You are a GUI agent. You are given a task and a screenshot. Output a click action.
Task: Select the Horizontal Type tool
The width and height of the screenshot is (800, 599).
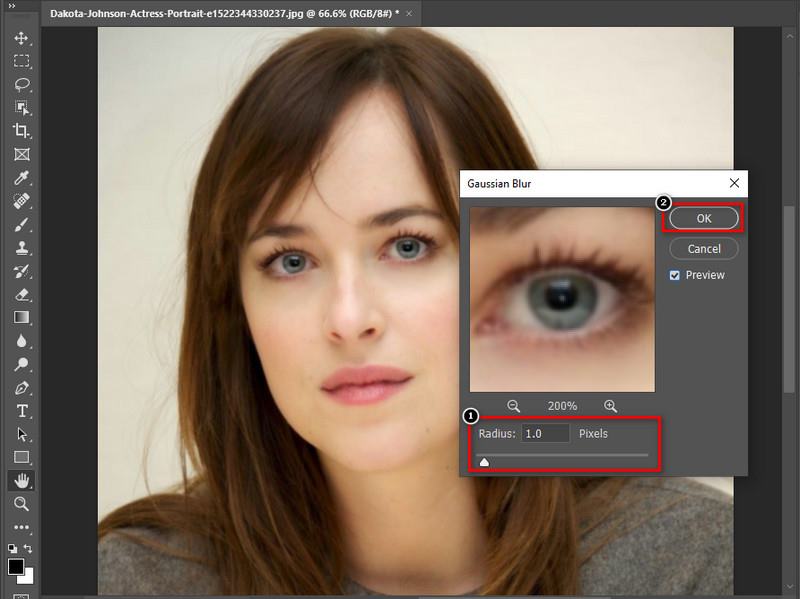21,411
